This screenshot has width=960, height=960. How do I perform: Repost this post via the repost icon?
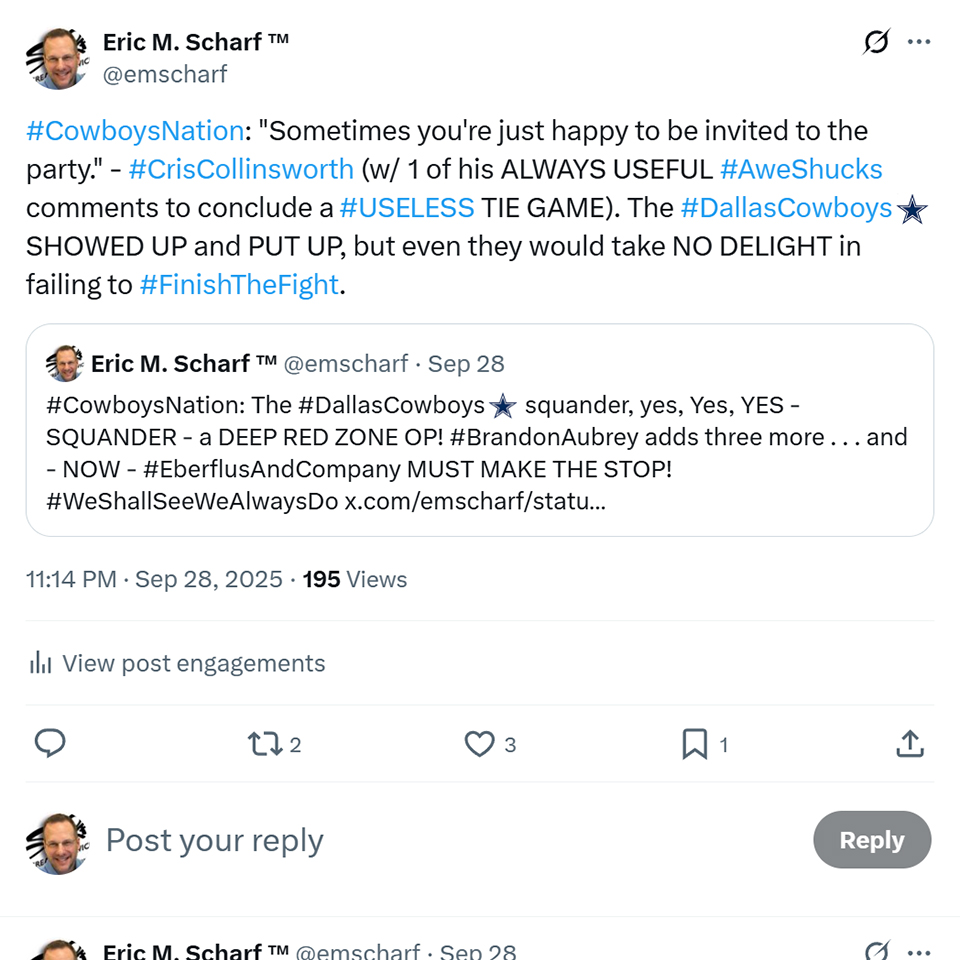(265, 743)
